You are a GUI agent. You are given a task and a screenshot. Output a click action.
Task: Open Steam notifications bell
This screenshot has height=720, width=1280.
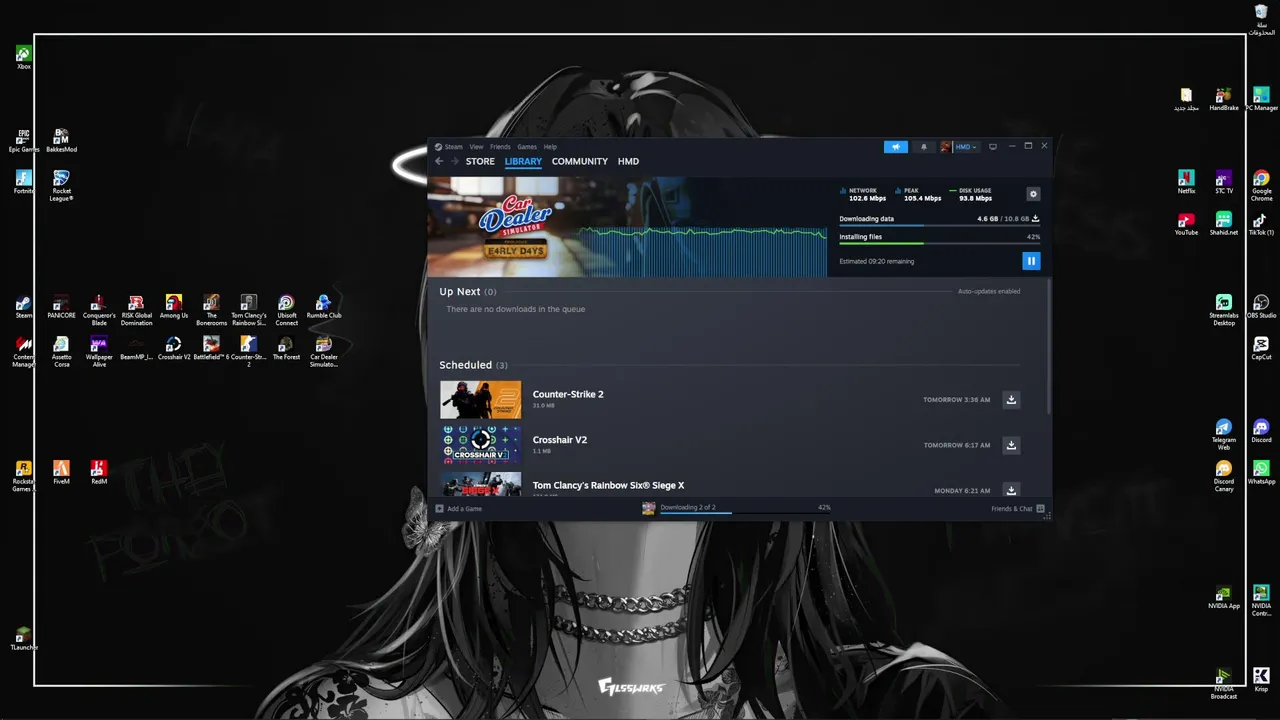click(x=923, y=147)
